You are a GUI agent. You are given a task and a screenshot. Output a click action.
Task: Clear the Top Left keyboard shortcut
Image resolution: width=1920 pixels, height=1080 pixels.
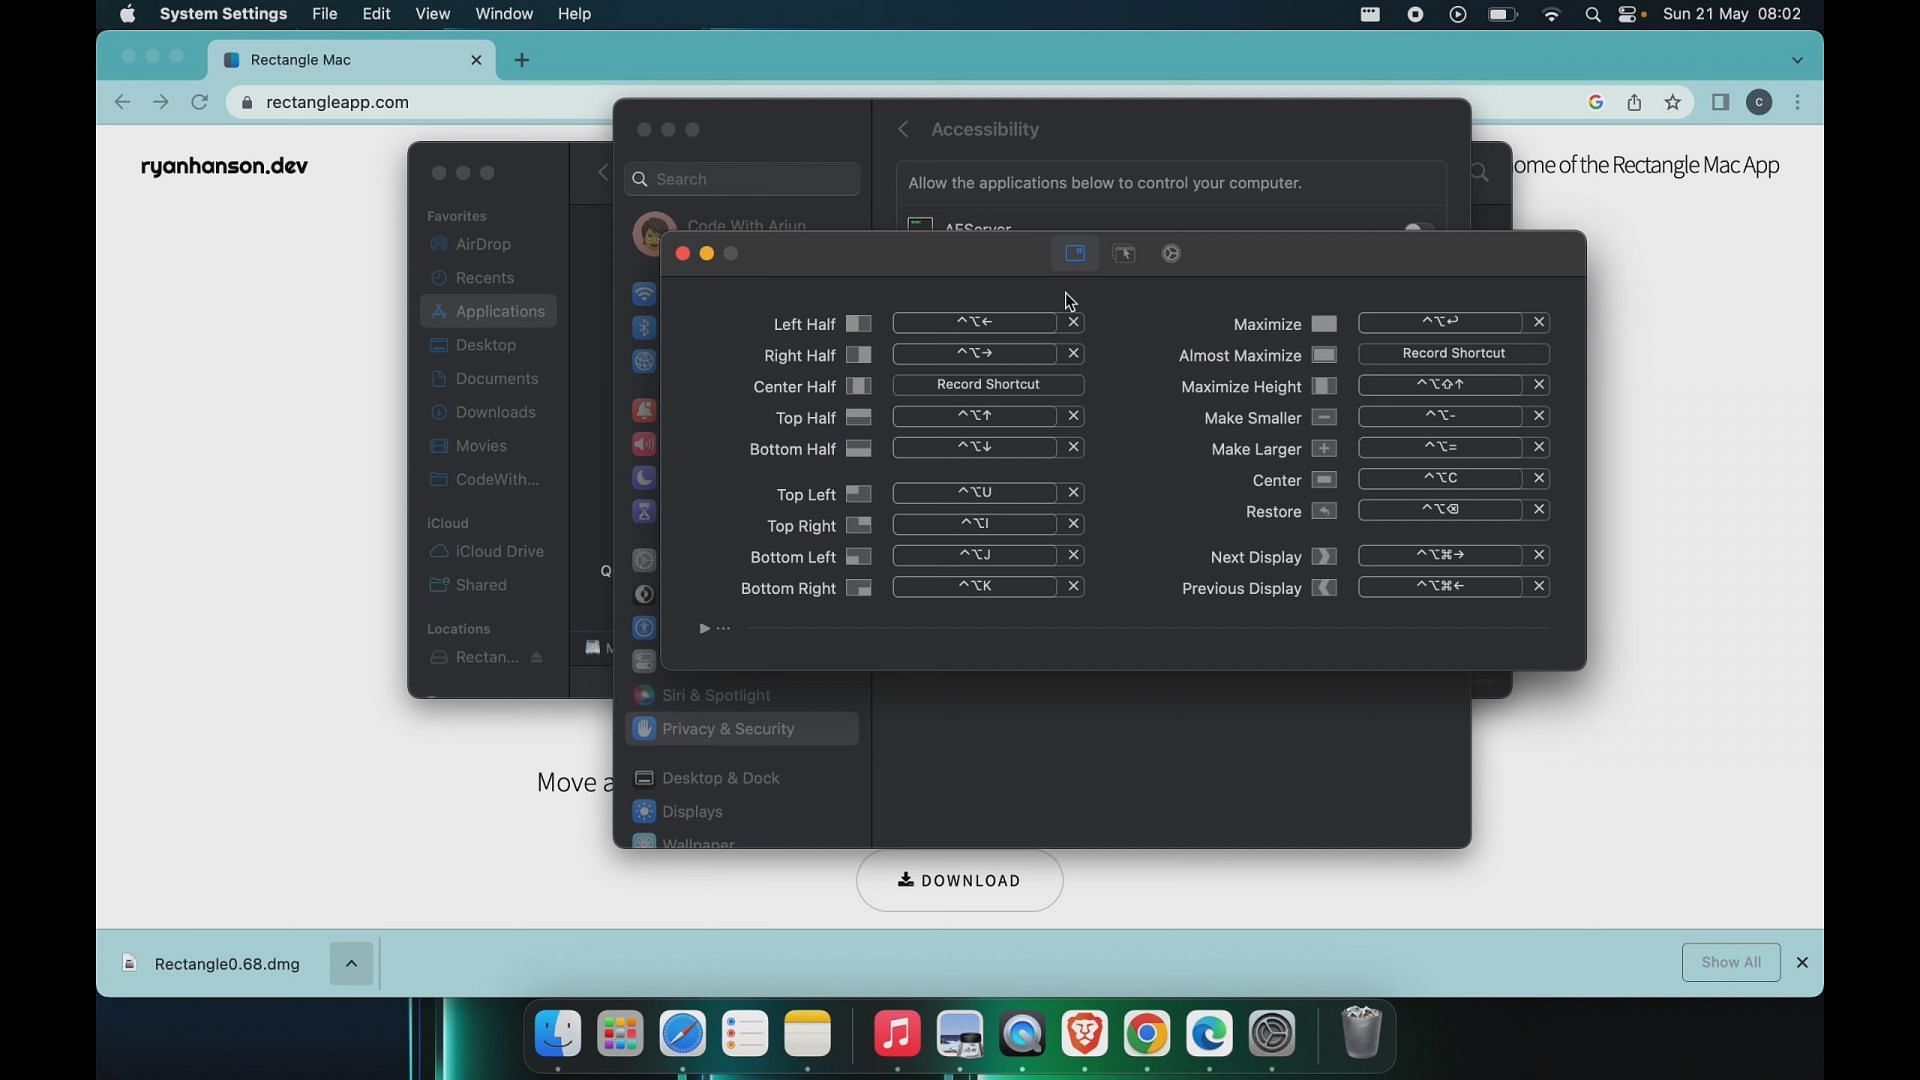1072,492
